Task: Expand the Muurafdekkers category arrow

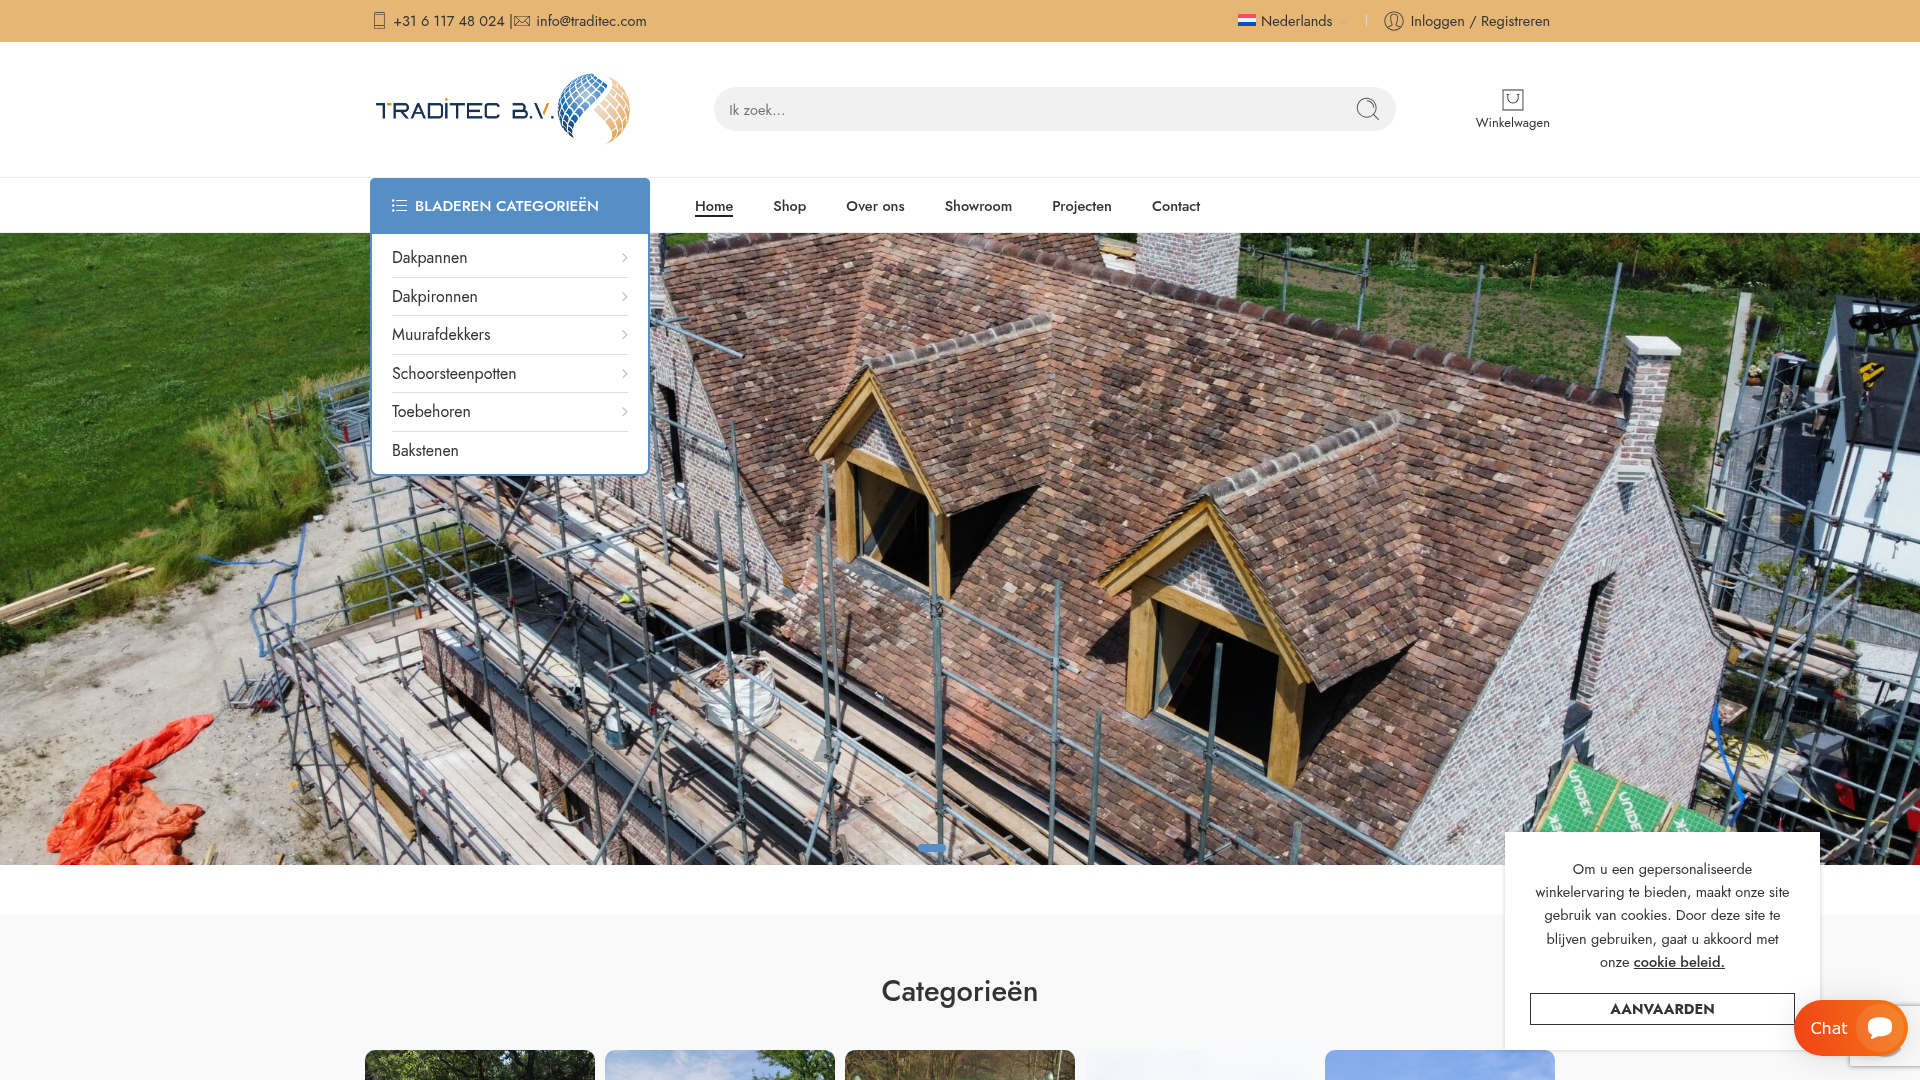Action: click(624, 335)
